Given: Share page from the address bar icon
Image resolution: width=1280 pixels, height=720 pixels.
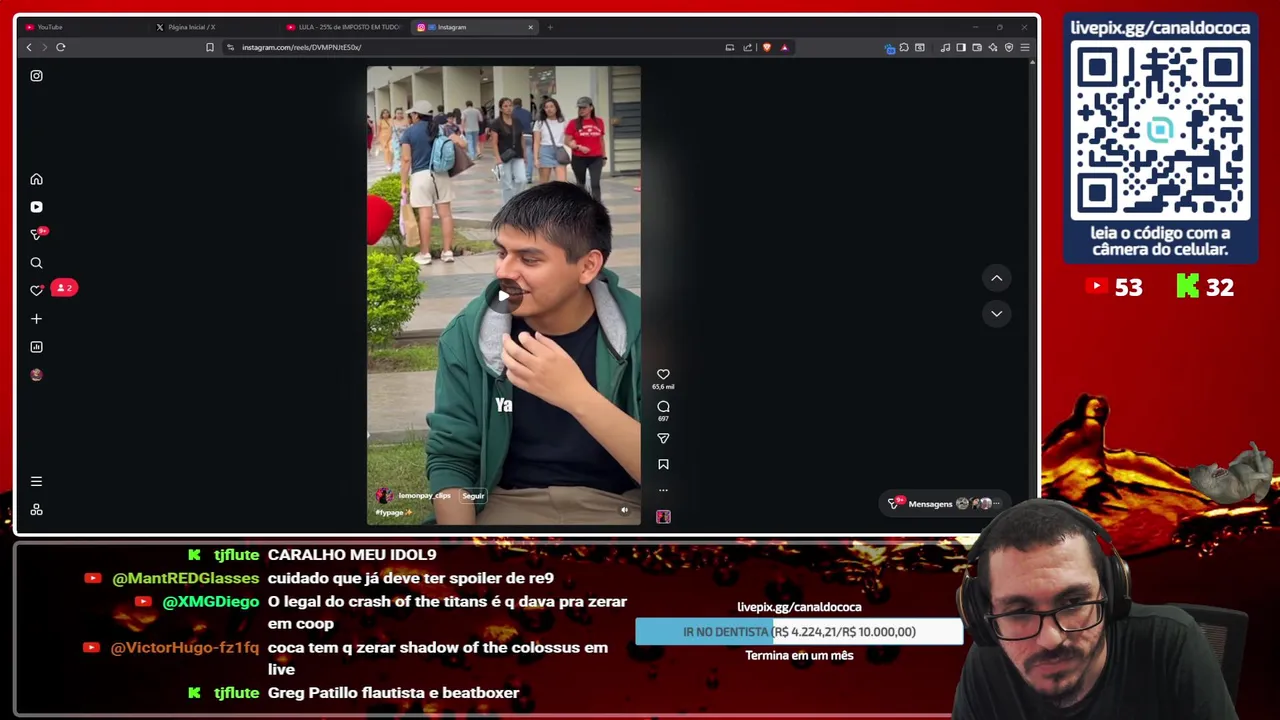Looking at the screenshot, I should [x=747, y=47].
